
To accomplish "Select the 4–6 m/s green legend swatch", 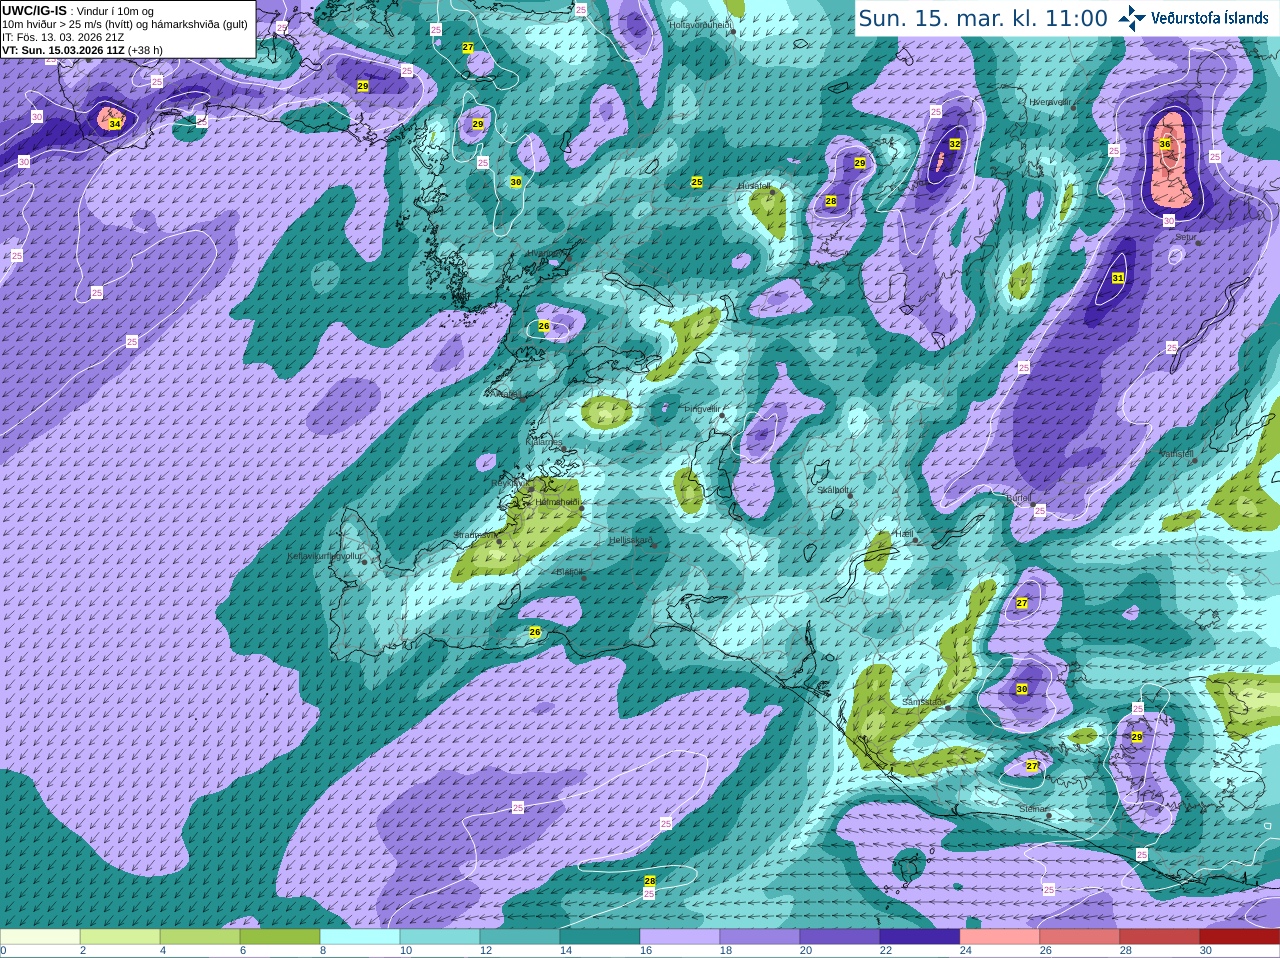I will pyautogui.click(x=200, y=937).
